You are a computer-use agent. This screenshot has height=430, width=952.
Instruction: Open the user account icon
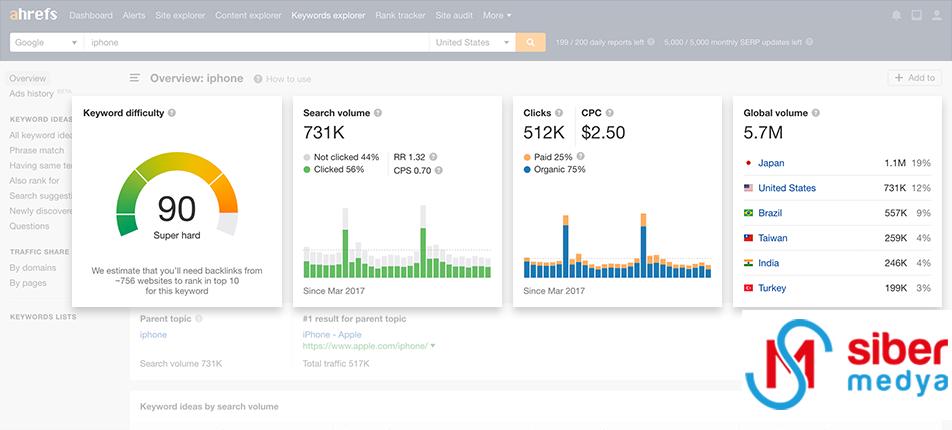[x=936, y=15]
